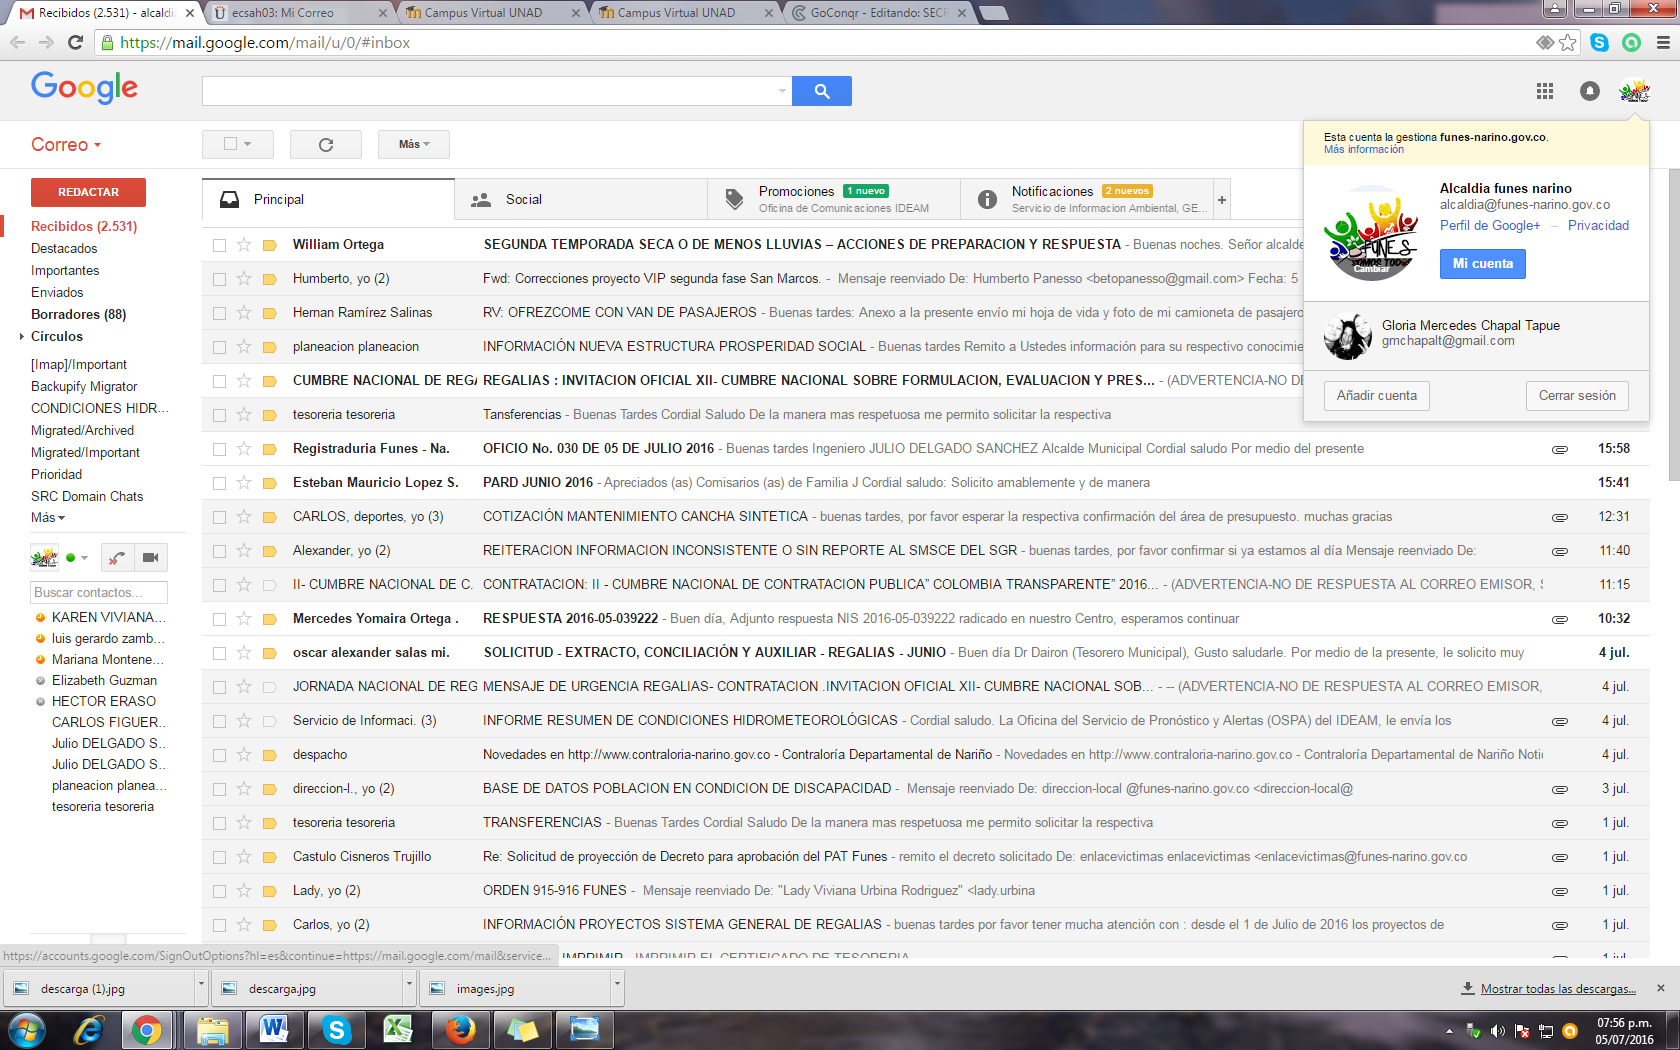Screen dimensions: 1680x1050
Task: Open Excel from the taskbar
Action: 398,1029
